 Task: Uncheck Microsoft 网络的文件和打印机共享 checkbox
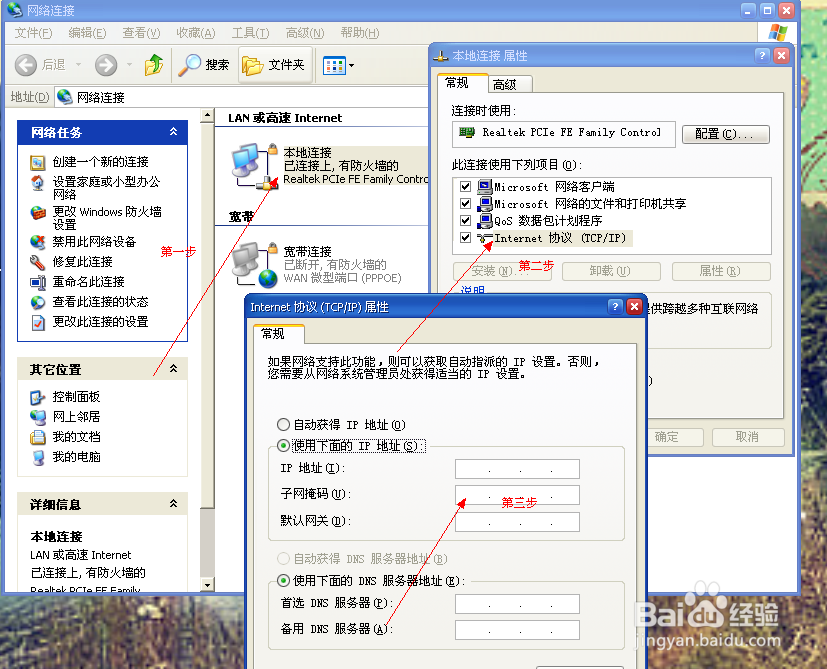click(x=465, y=203)
